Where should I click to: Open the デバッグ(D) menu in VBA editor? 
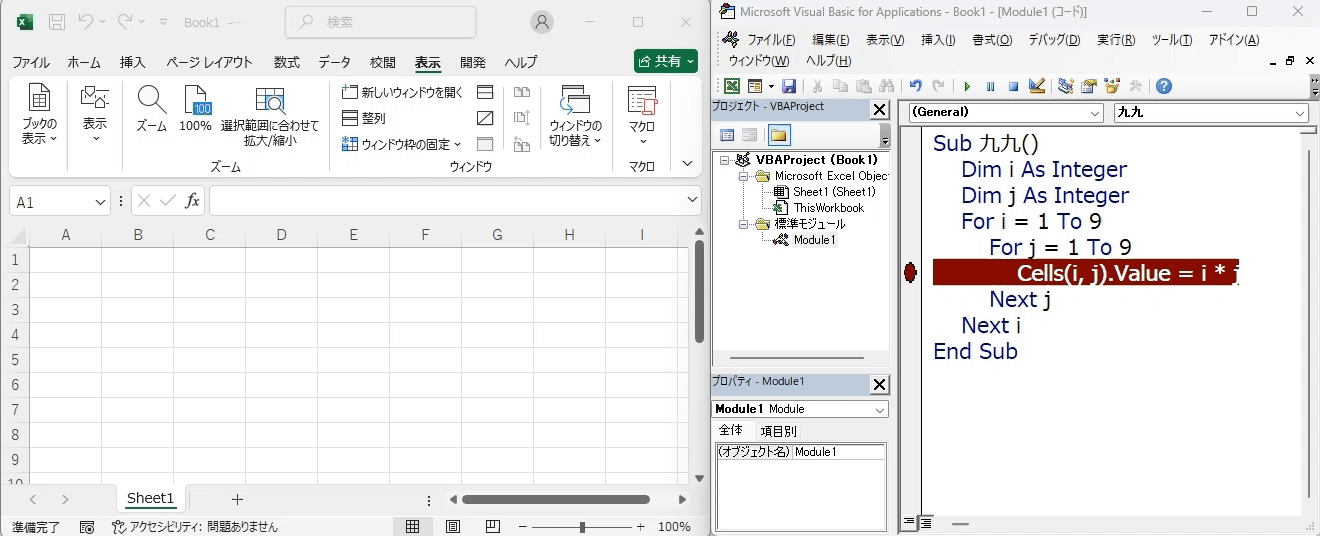pyautogui.click(x=1054, y=40)
